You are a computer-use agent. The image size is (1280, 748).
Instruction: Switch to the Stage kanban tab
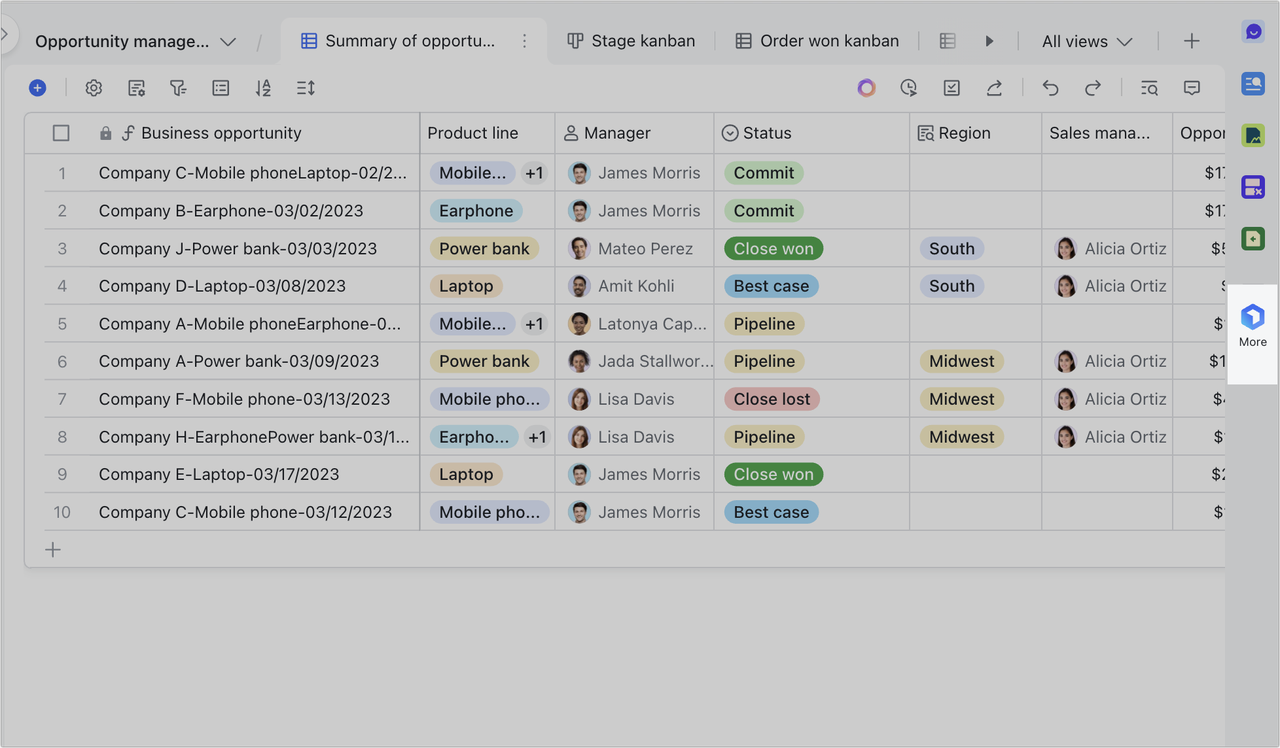pos(630,41)
